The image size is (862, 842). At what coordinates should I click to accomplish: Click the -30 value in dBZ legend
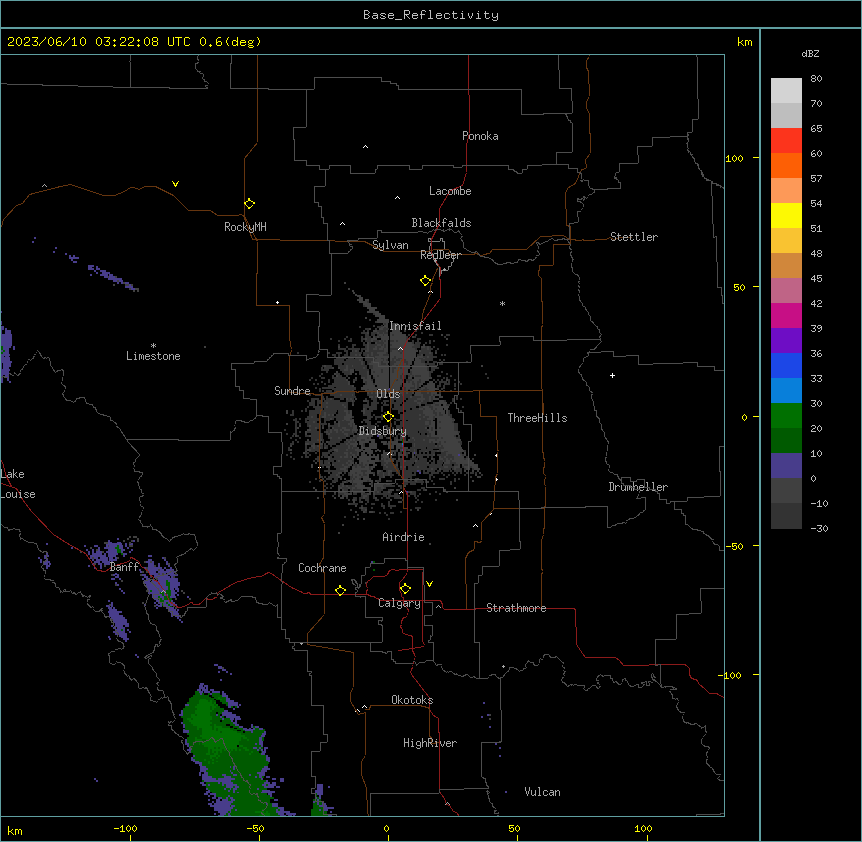pos(819,528)
